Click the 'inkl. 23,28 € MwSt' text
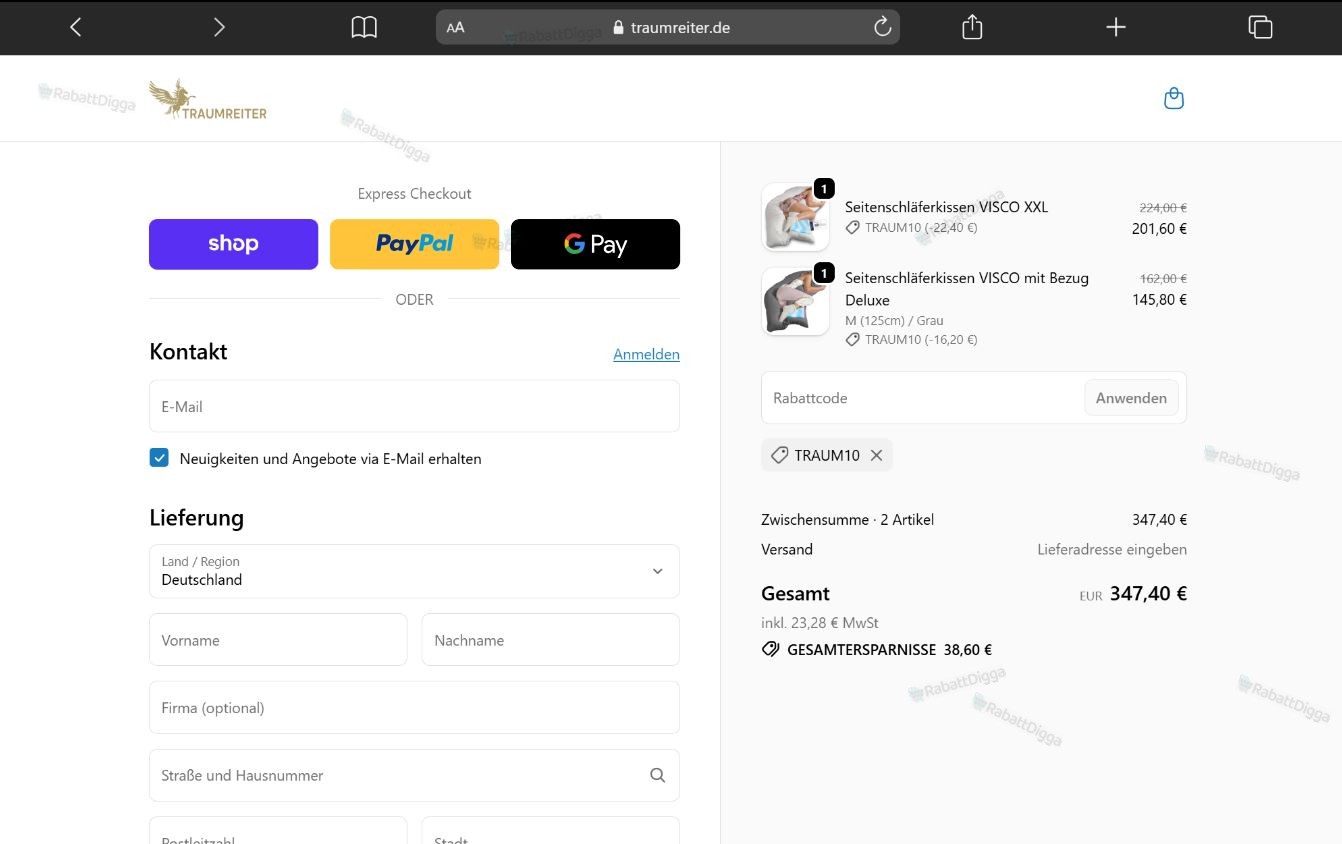 click(x=820, y=622)
